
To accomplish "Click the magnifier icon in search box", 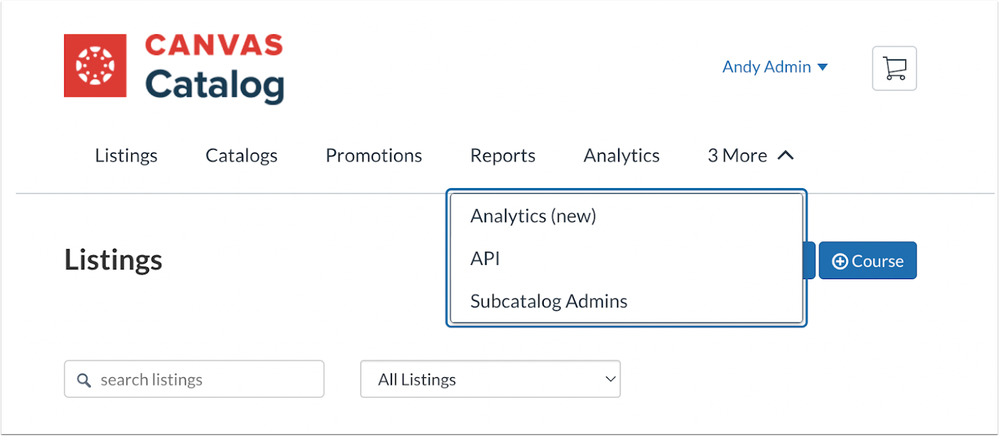I will pyautogui.click(x=83, y=380).
